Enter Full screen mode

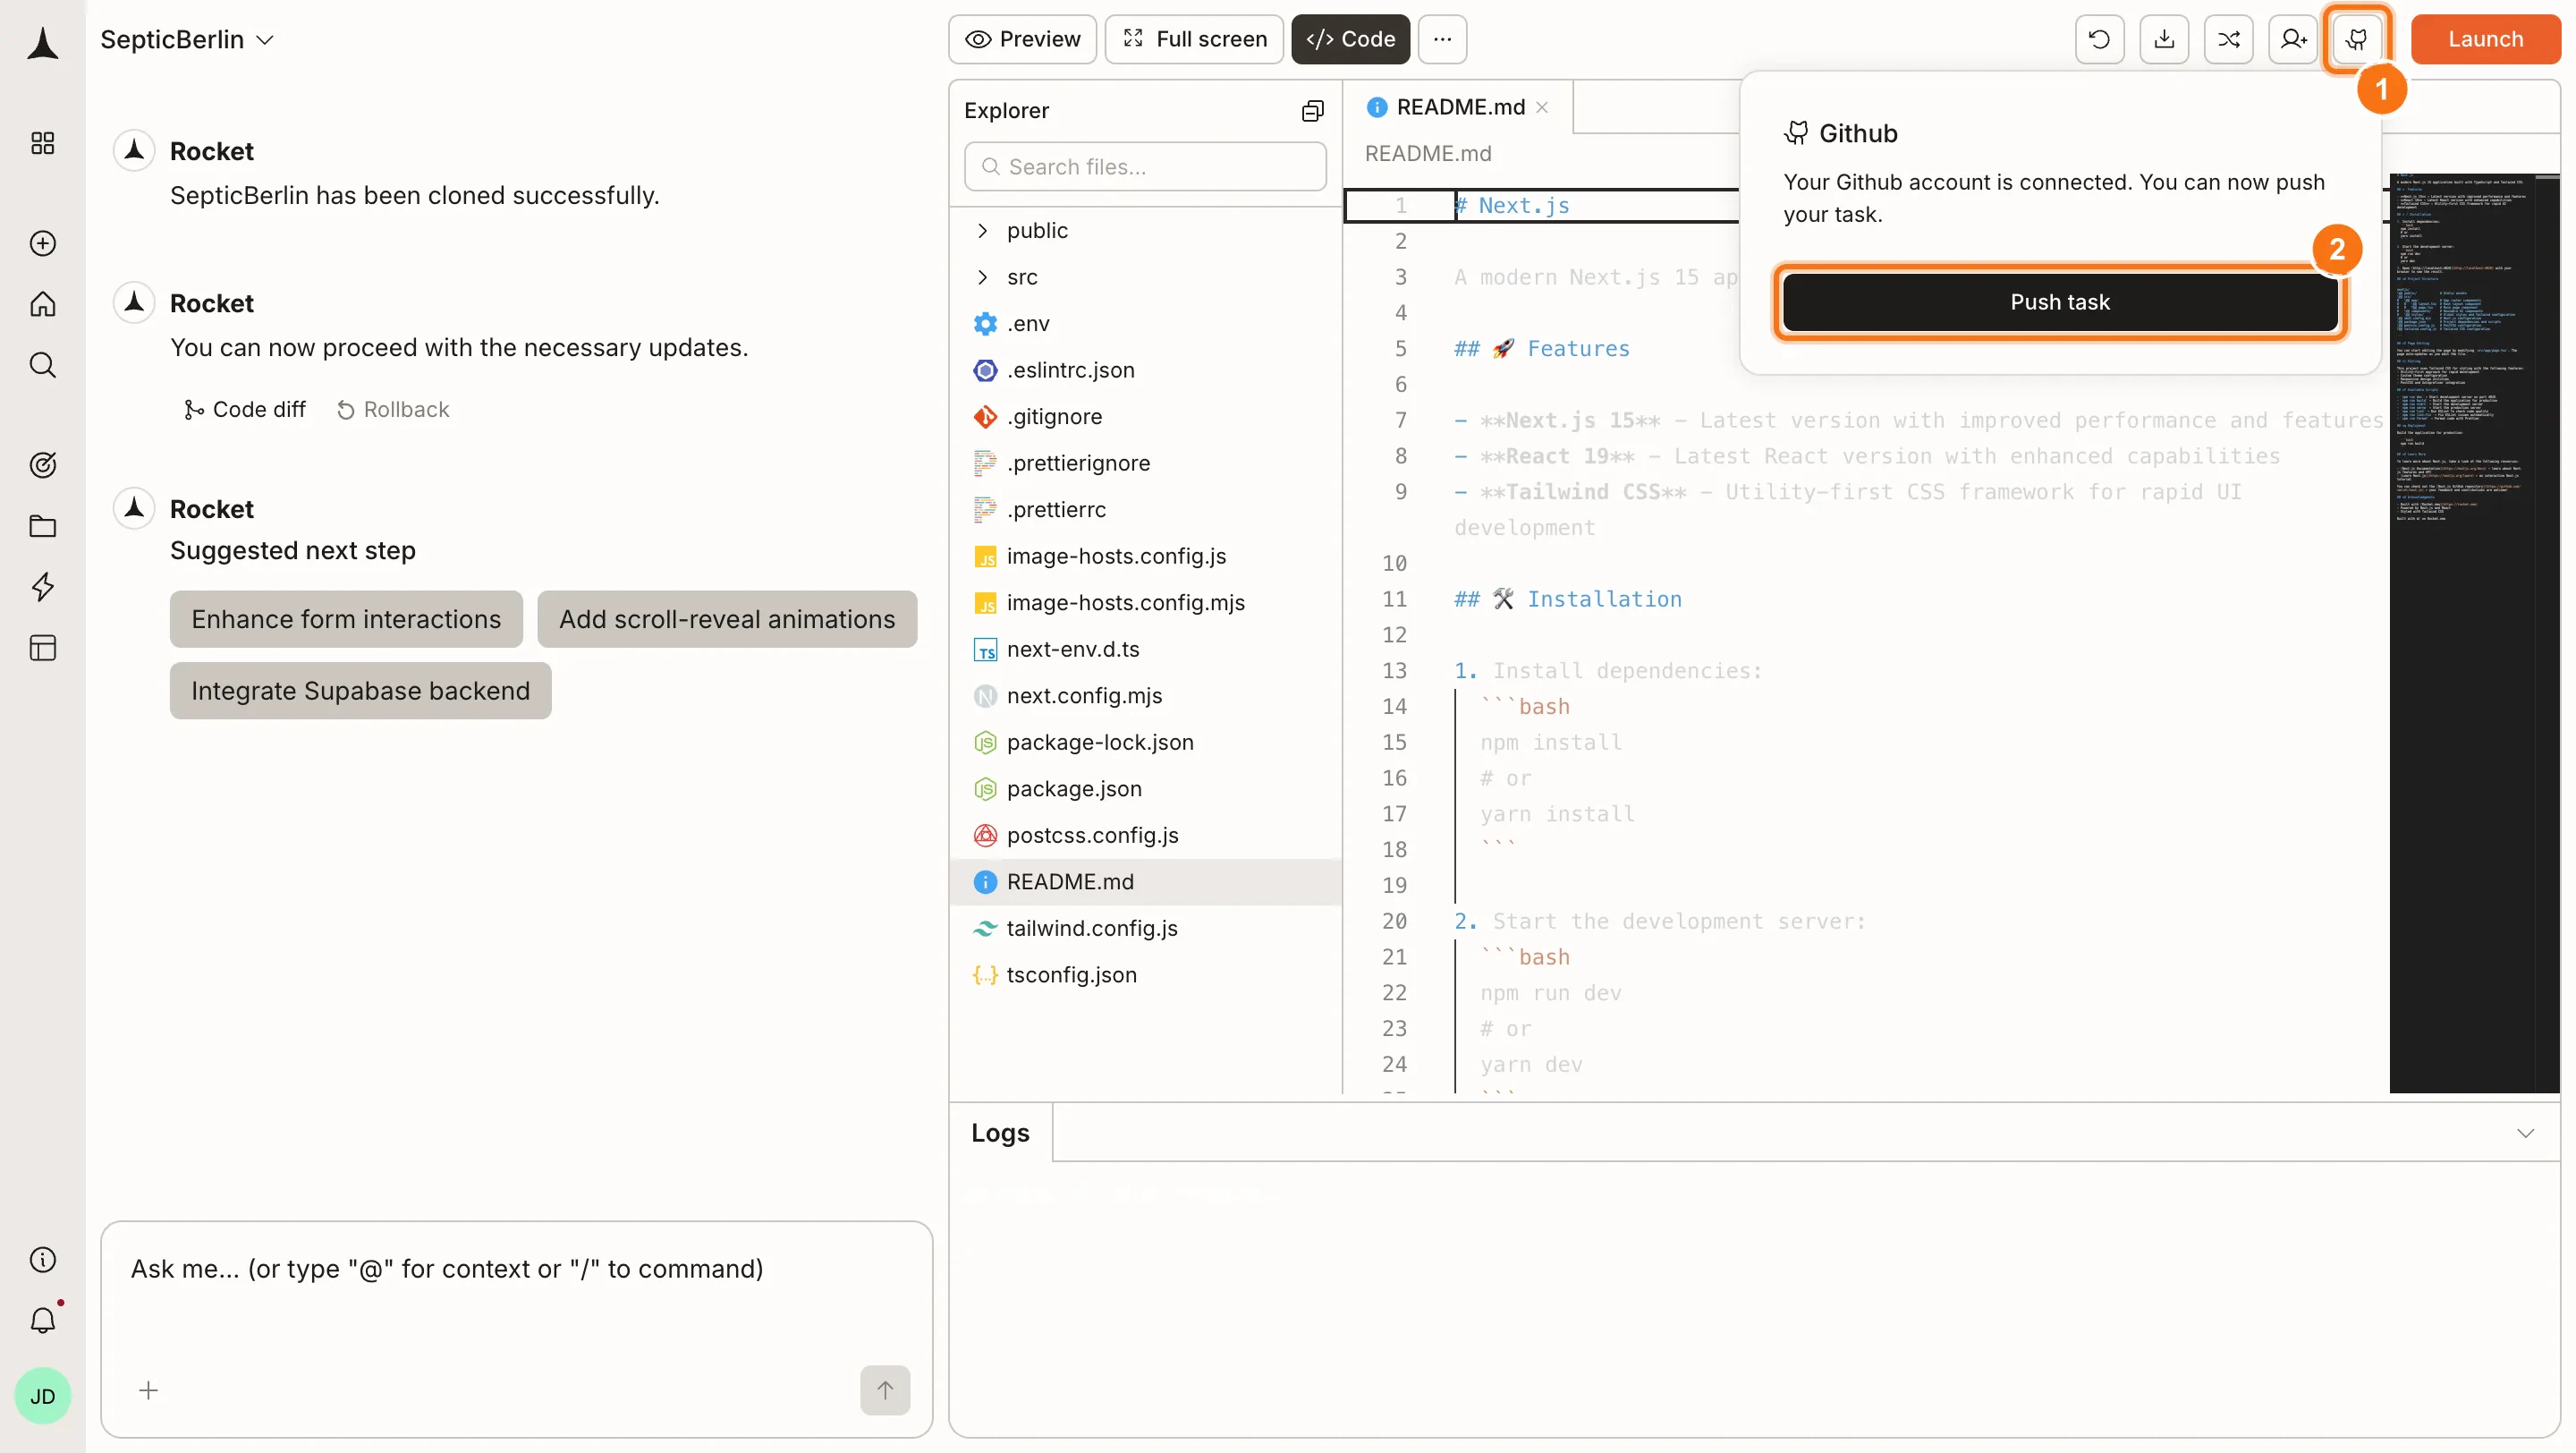click(x=1194, y=39)
